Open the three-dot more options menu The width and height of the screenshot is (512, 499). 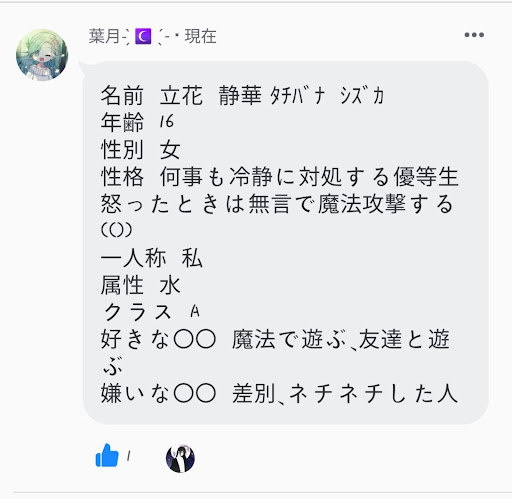coord(474,35)
